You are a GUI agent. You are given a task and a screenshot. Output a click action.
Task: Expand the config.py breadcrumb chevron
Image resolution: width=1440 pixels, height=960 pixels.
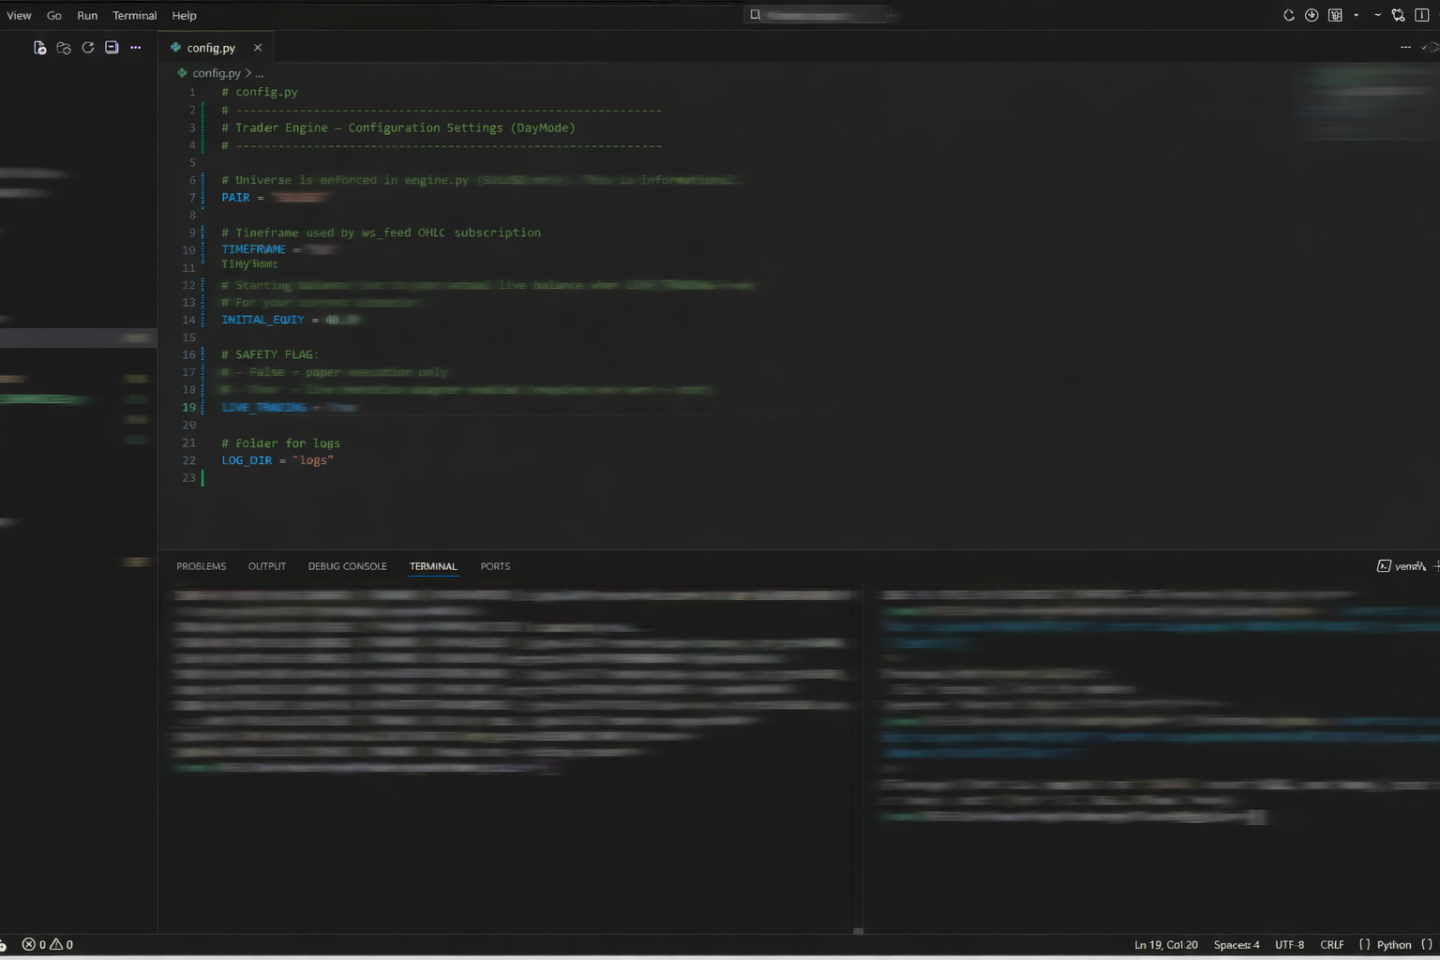point(248,73)
